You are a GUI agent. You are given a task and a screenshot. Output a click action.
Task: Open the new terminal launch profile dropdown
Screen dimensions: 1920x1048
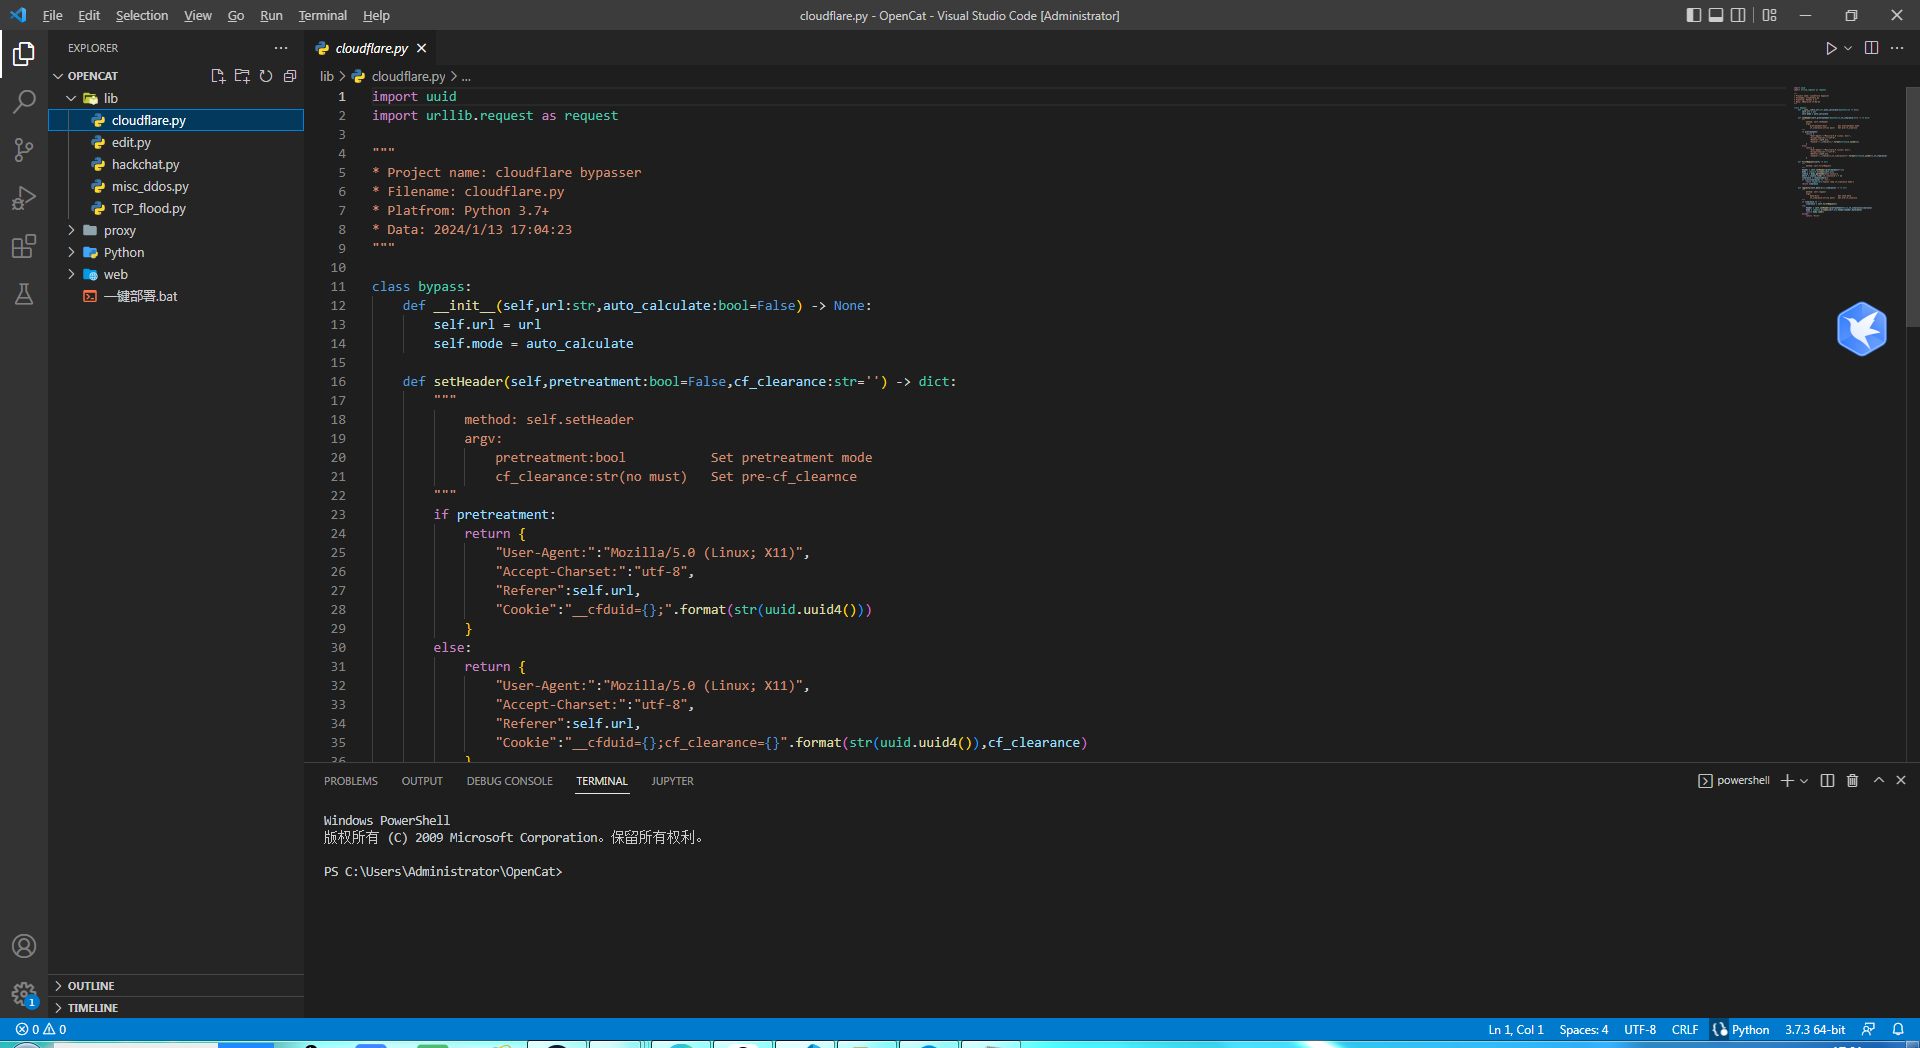point(1804,781)
